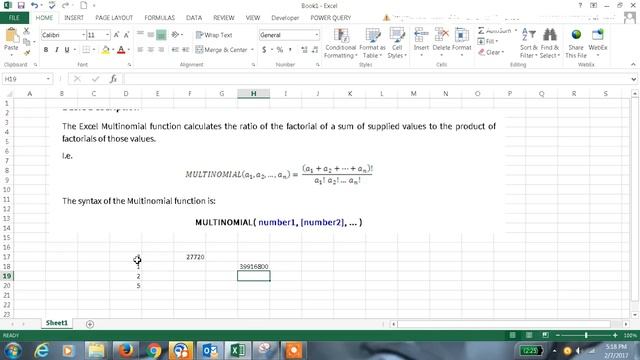Open Sort & Filter options
The width and height of the screenshot is (640, 360).
click(x=529, y=43)
